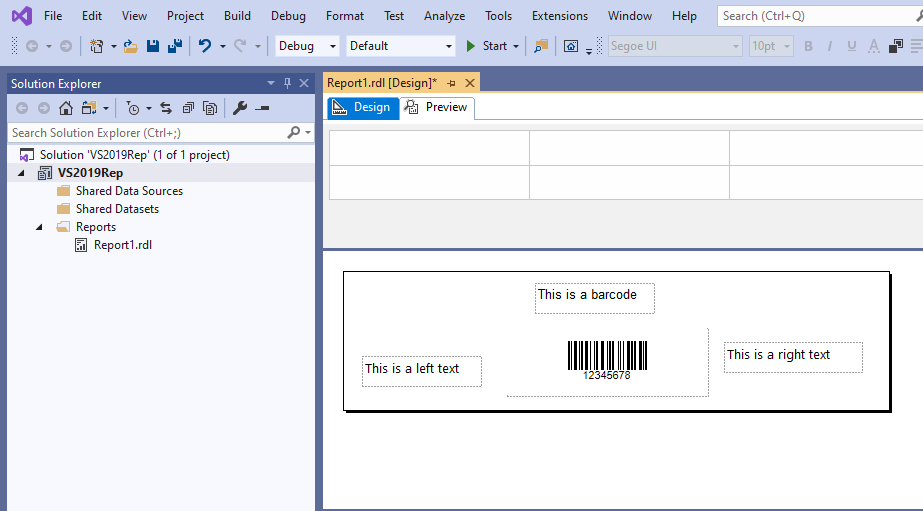Click the Switch Views icon

[89, 108]
